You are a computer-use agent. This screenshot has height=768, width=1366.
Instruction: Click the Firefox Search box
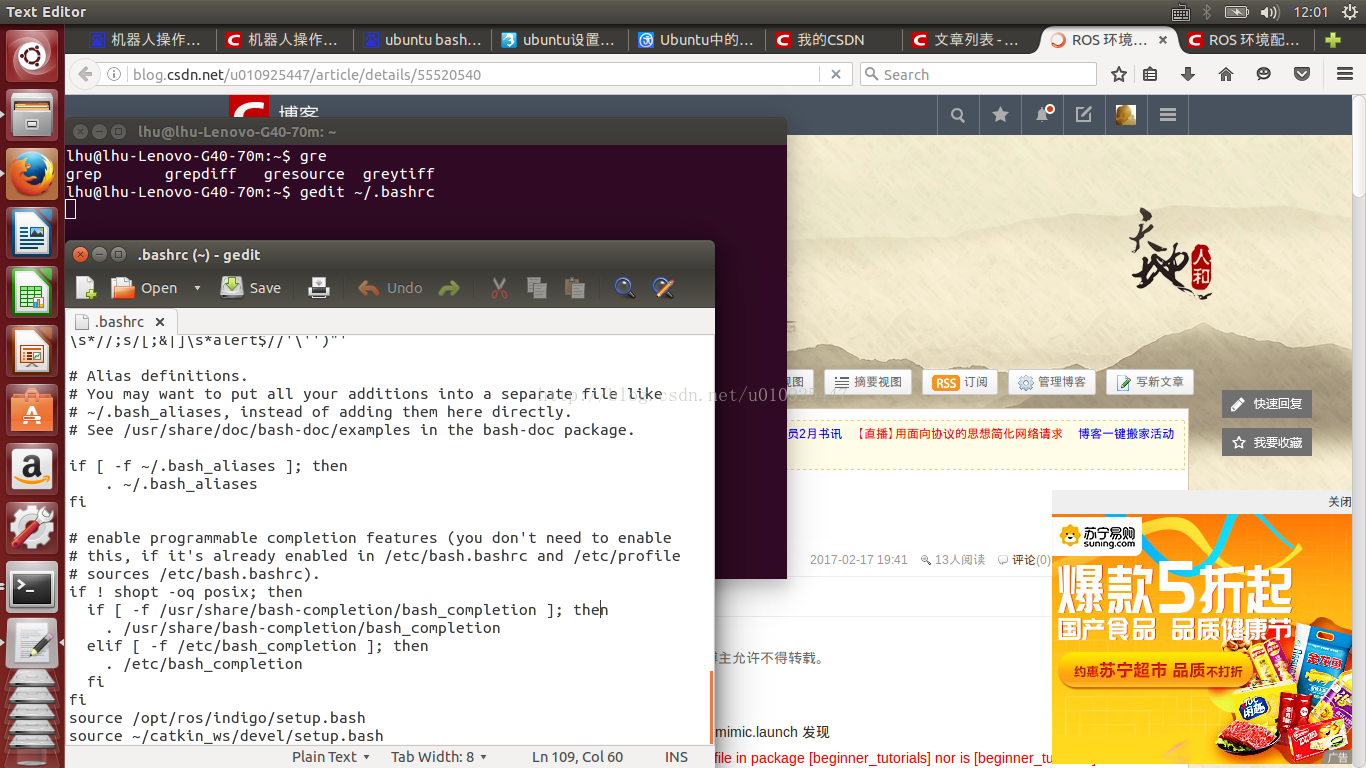pyautogui.click(x=978, y=74)
